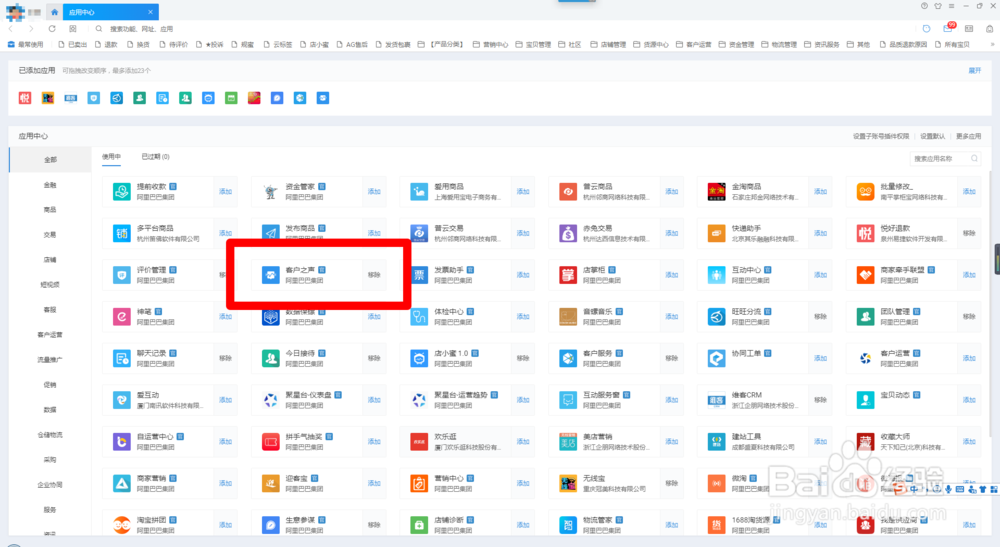This screenshot has height=547, width=1000.
Task: Open the 更多应用 link
Action: coord(969,136)
